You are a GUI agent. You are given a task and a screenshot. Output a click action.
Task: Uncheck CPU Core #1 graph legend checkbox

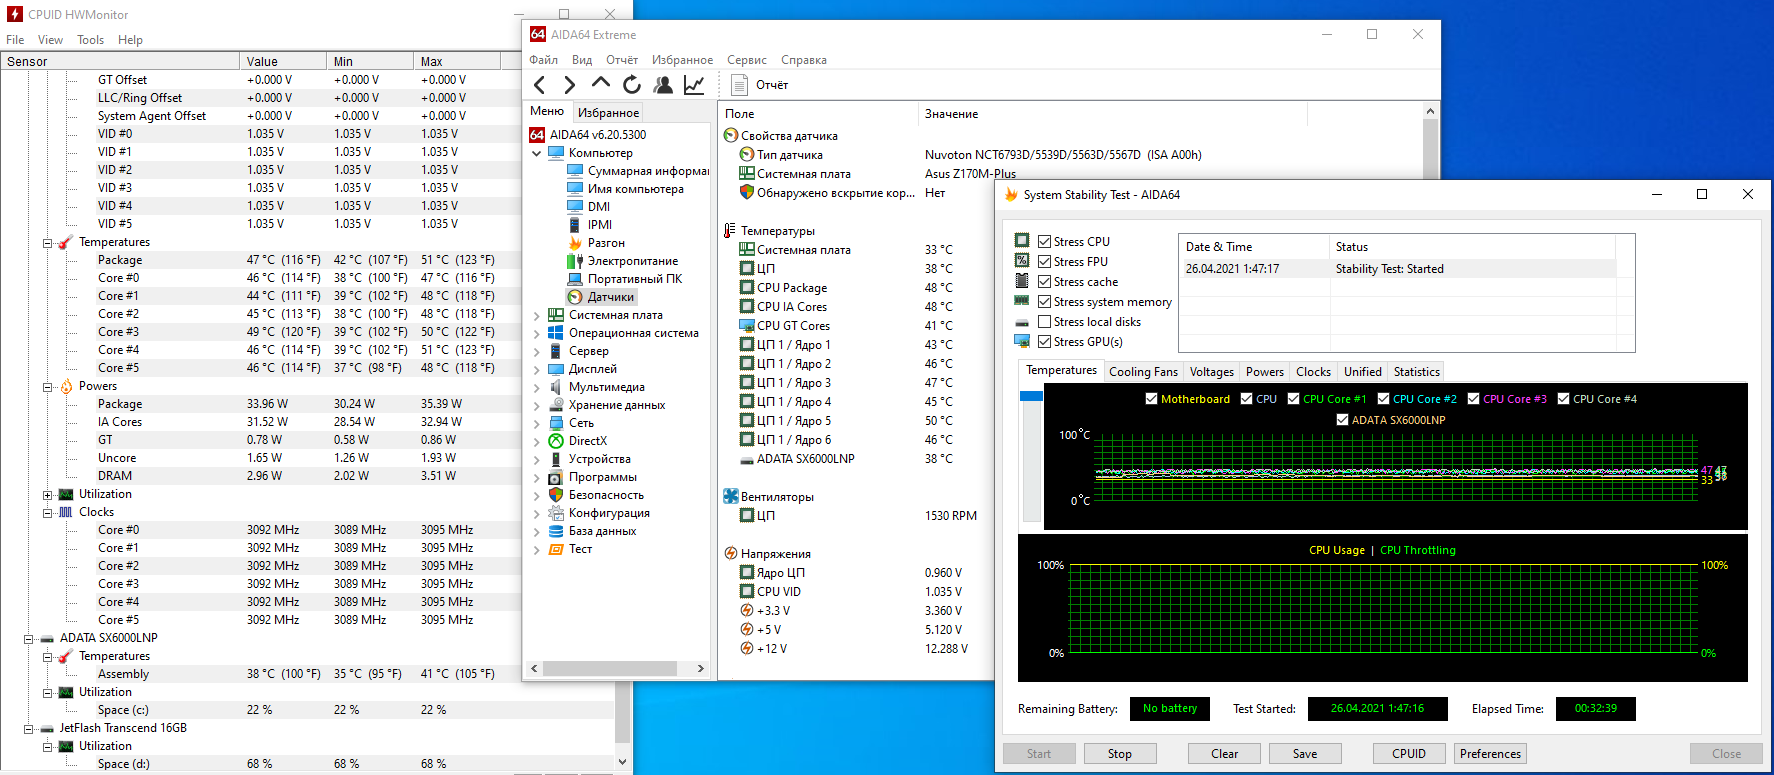(x=1293, y=398)
